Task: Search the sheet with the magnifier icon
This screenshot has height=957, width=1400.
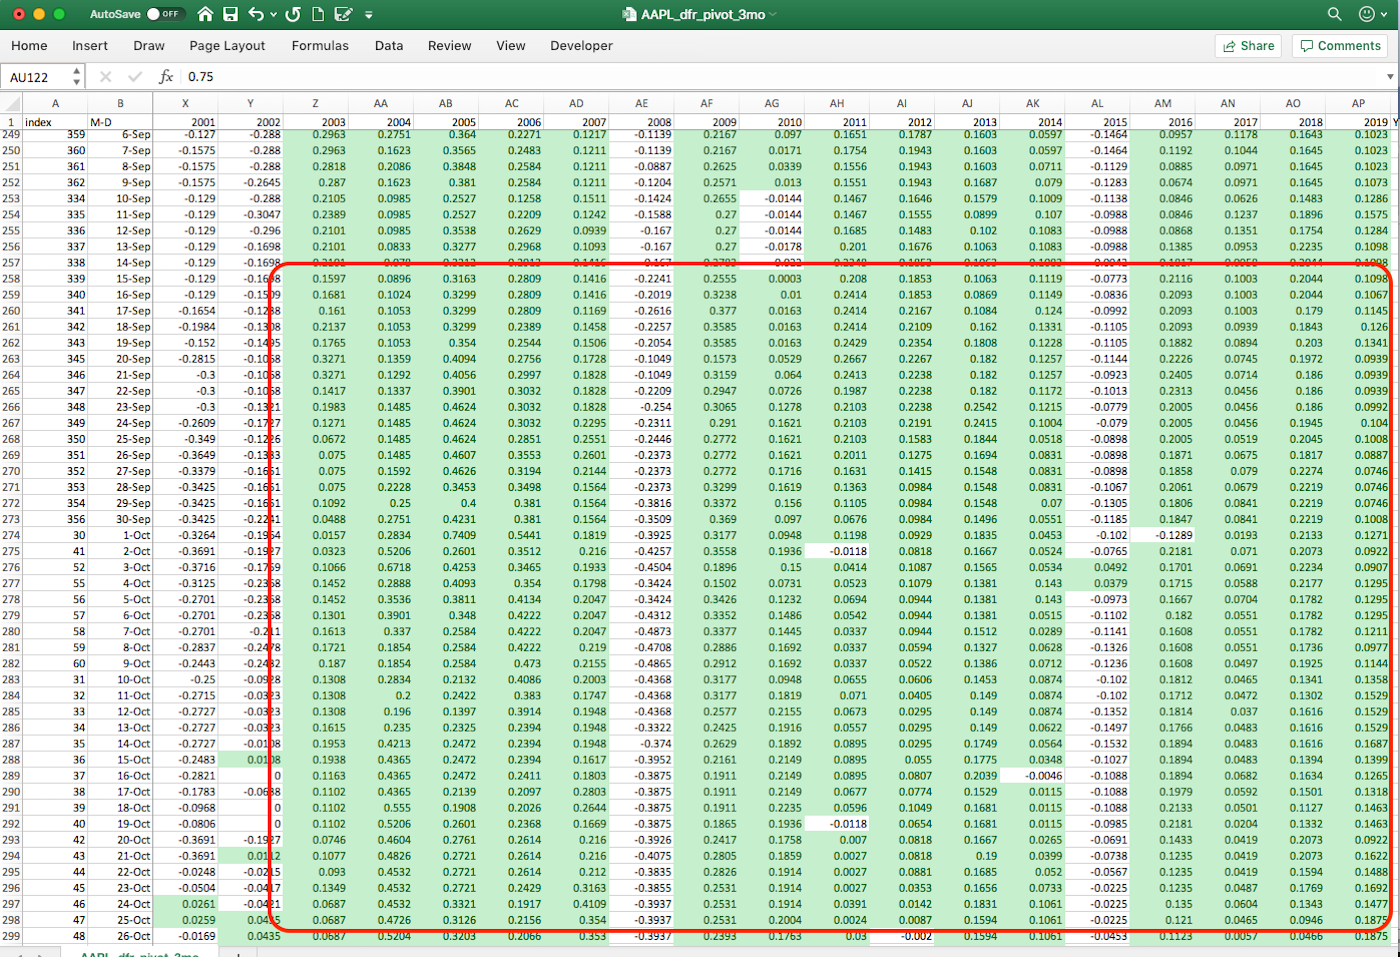Action: coord(1334,14)
